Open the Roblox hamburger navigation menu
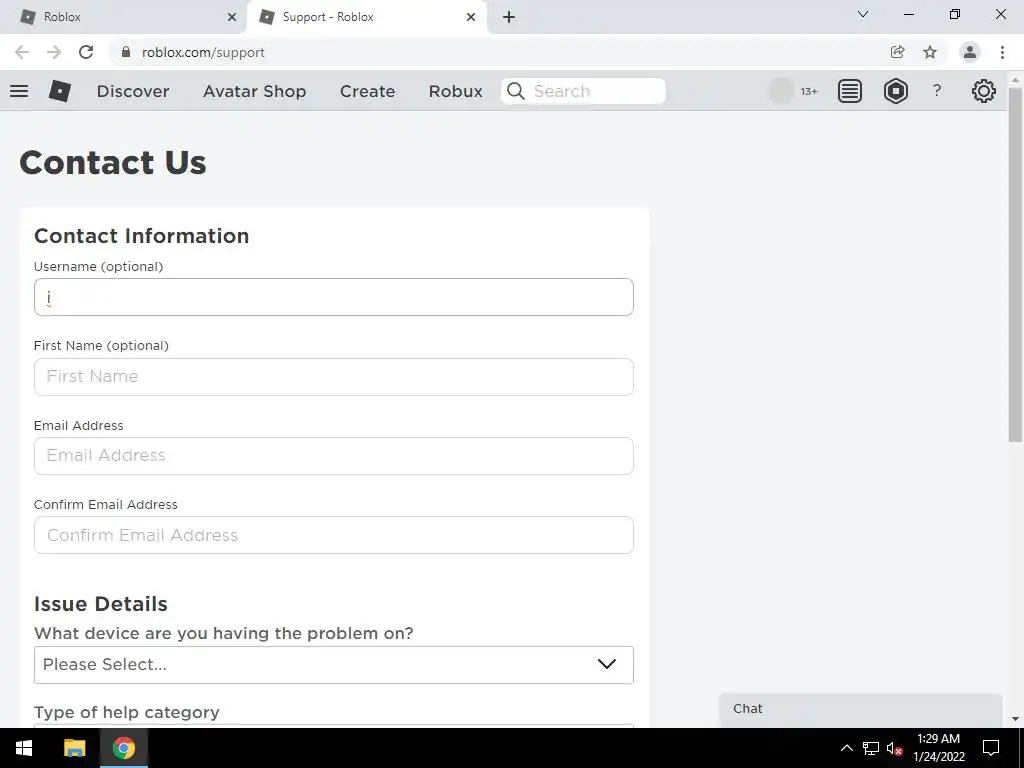The image size is (1024, 768). click(19, 91)
